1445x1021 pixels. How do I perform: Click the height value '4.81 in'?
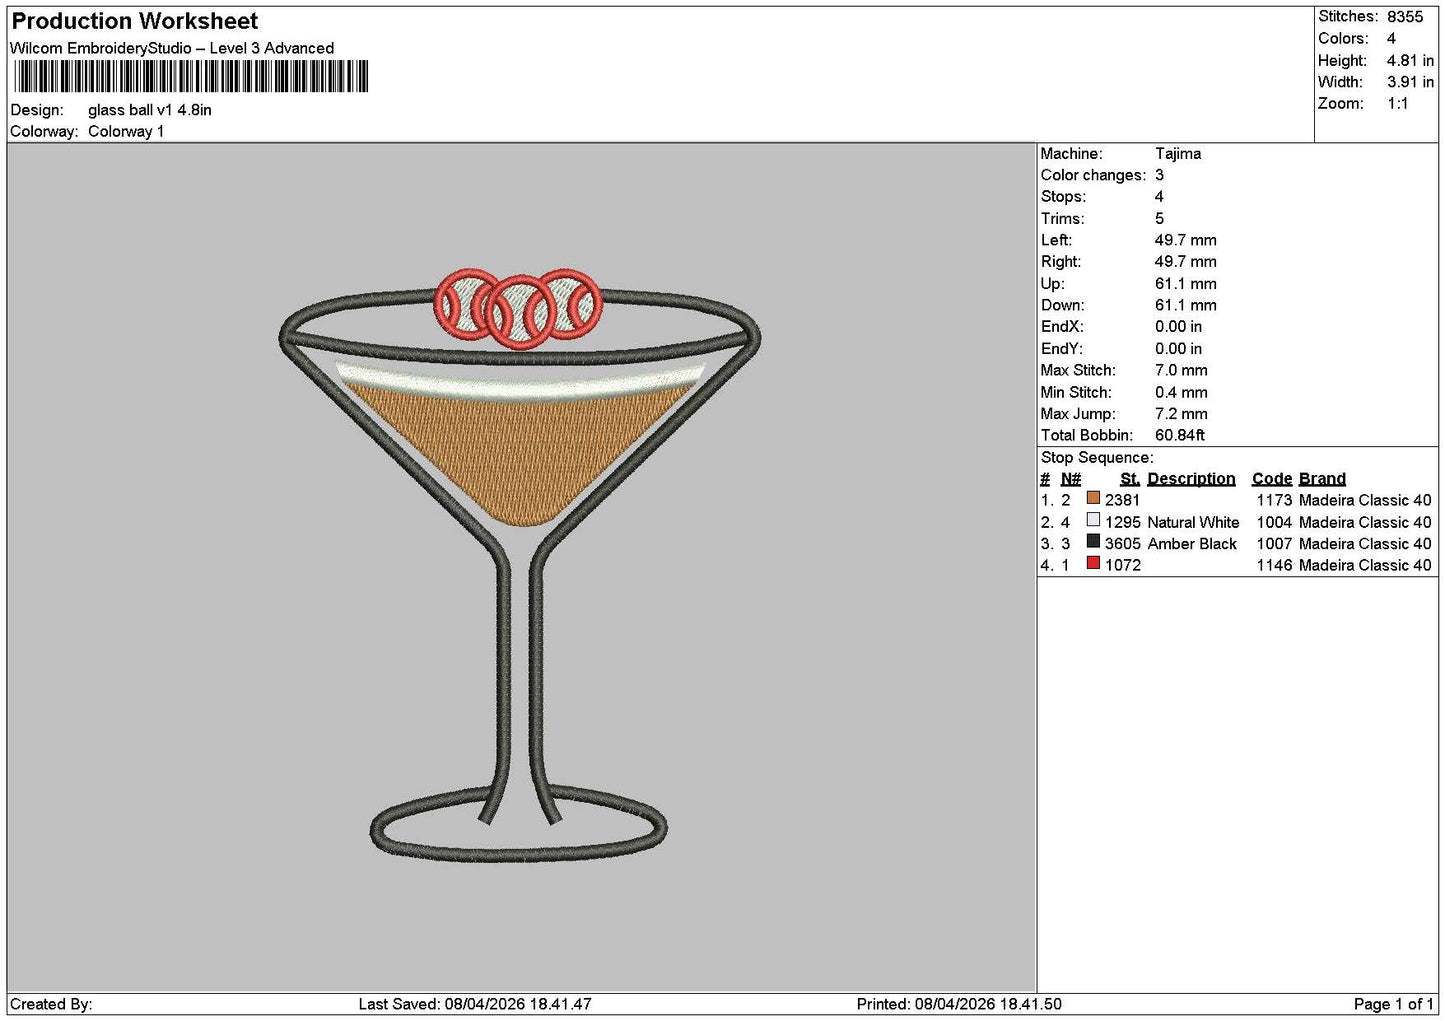(x=1410, y=60)
